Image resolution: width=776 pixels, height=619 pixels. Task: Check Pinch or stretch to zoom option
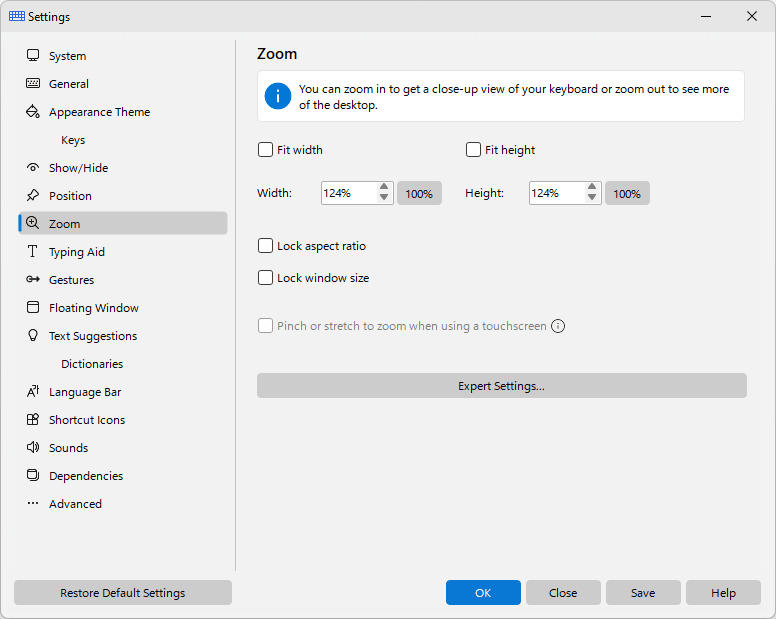click(265, 326)
